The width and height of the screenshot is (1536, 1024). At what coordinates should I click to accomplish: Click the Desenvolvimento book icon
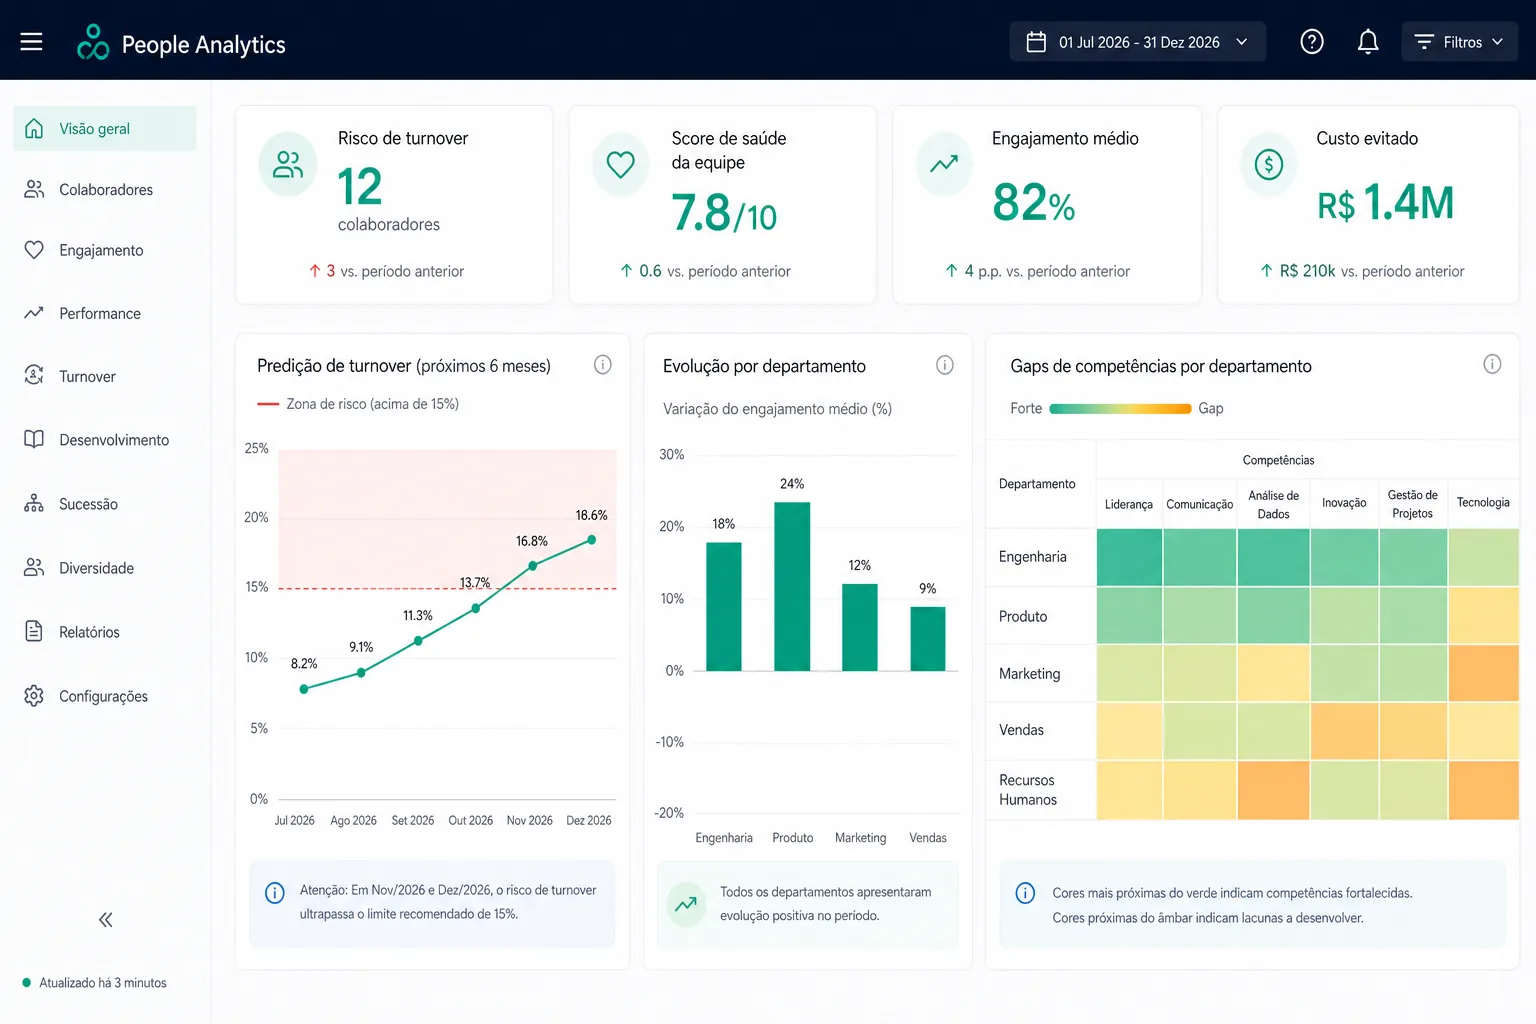34,439
